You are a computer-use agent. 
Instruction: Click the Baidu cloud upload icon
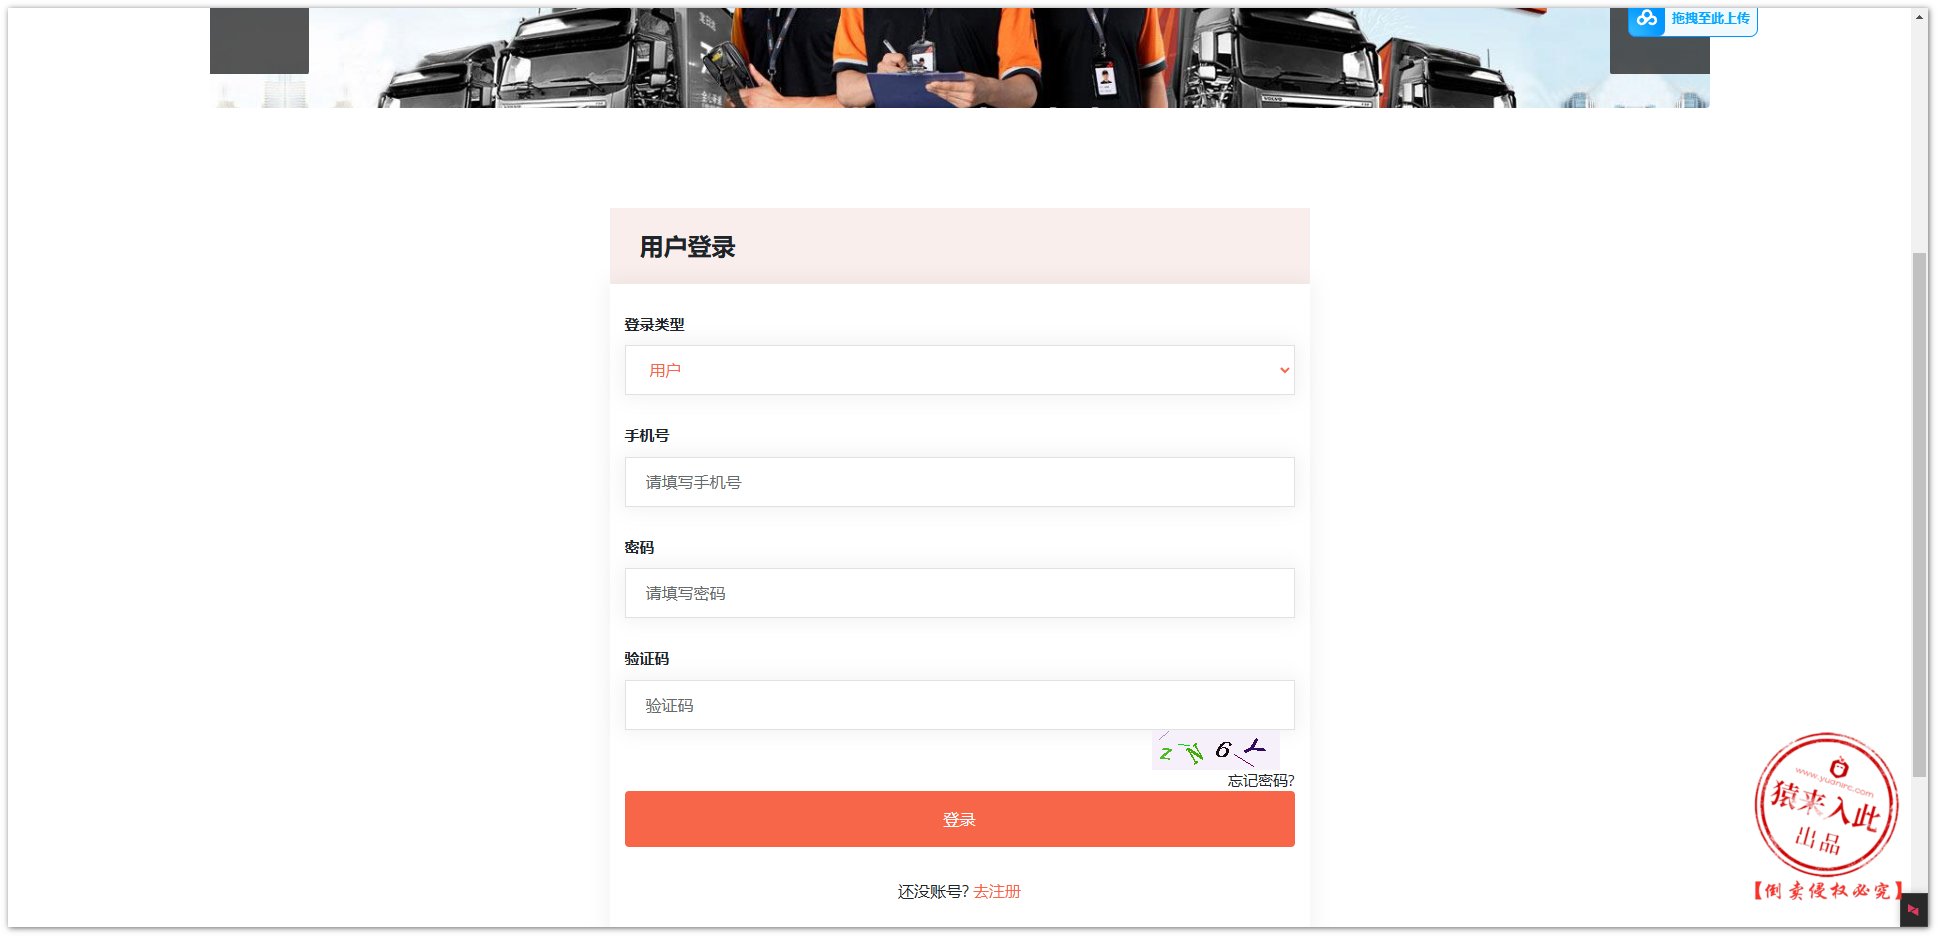tap(1646, 18)
